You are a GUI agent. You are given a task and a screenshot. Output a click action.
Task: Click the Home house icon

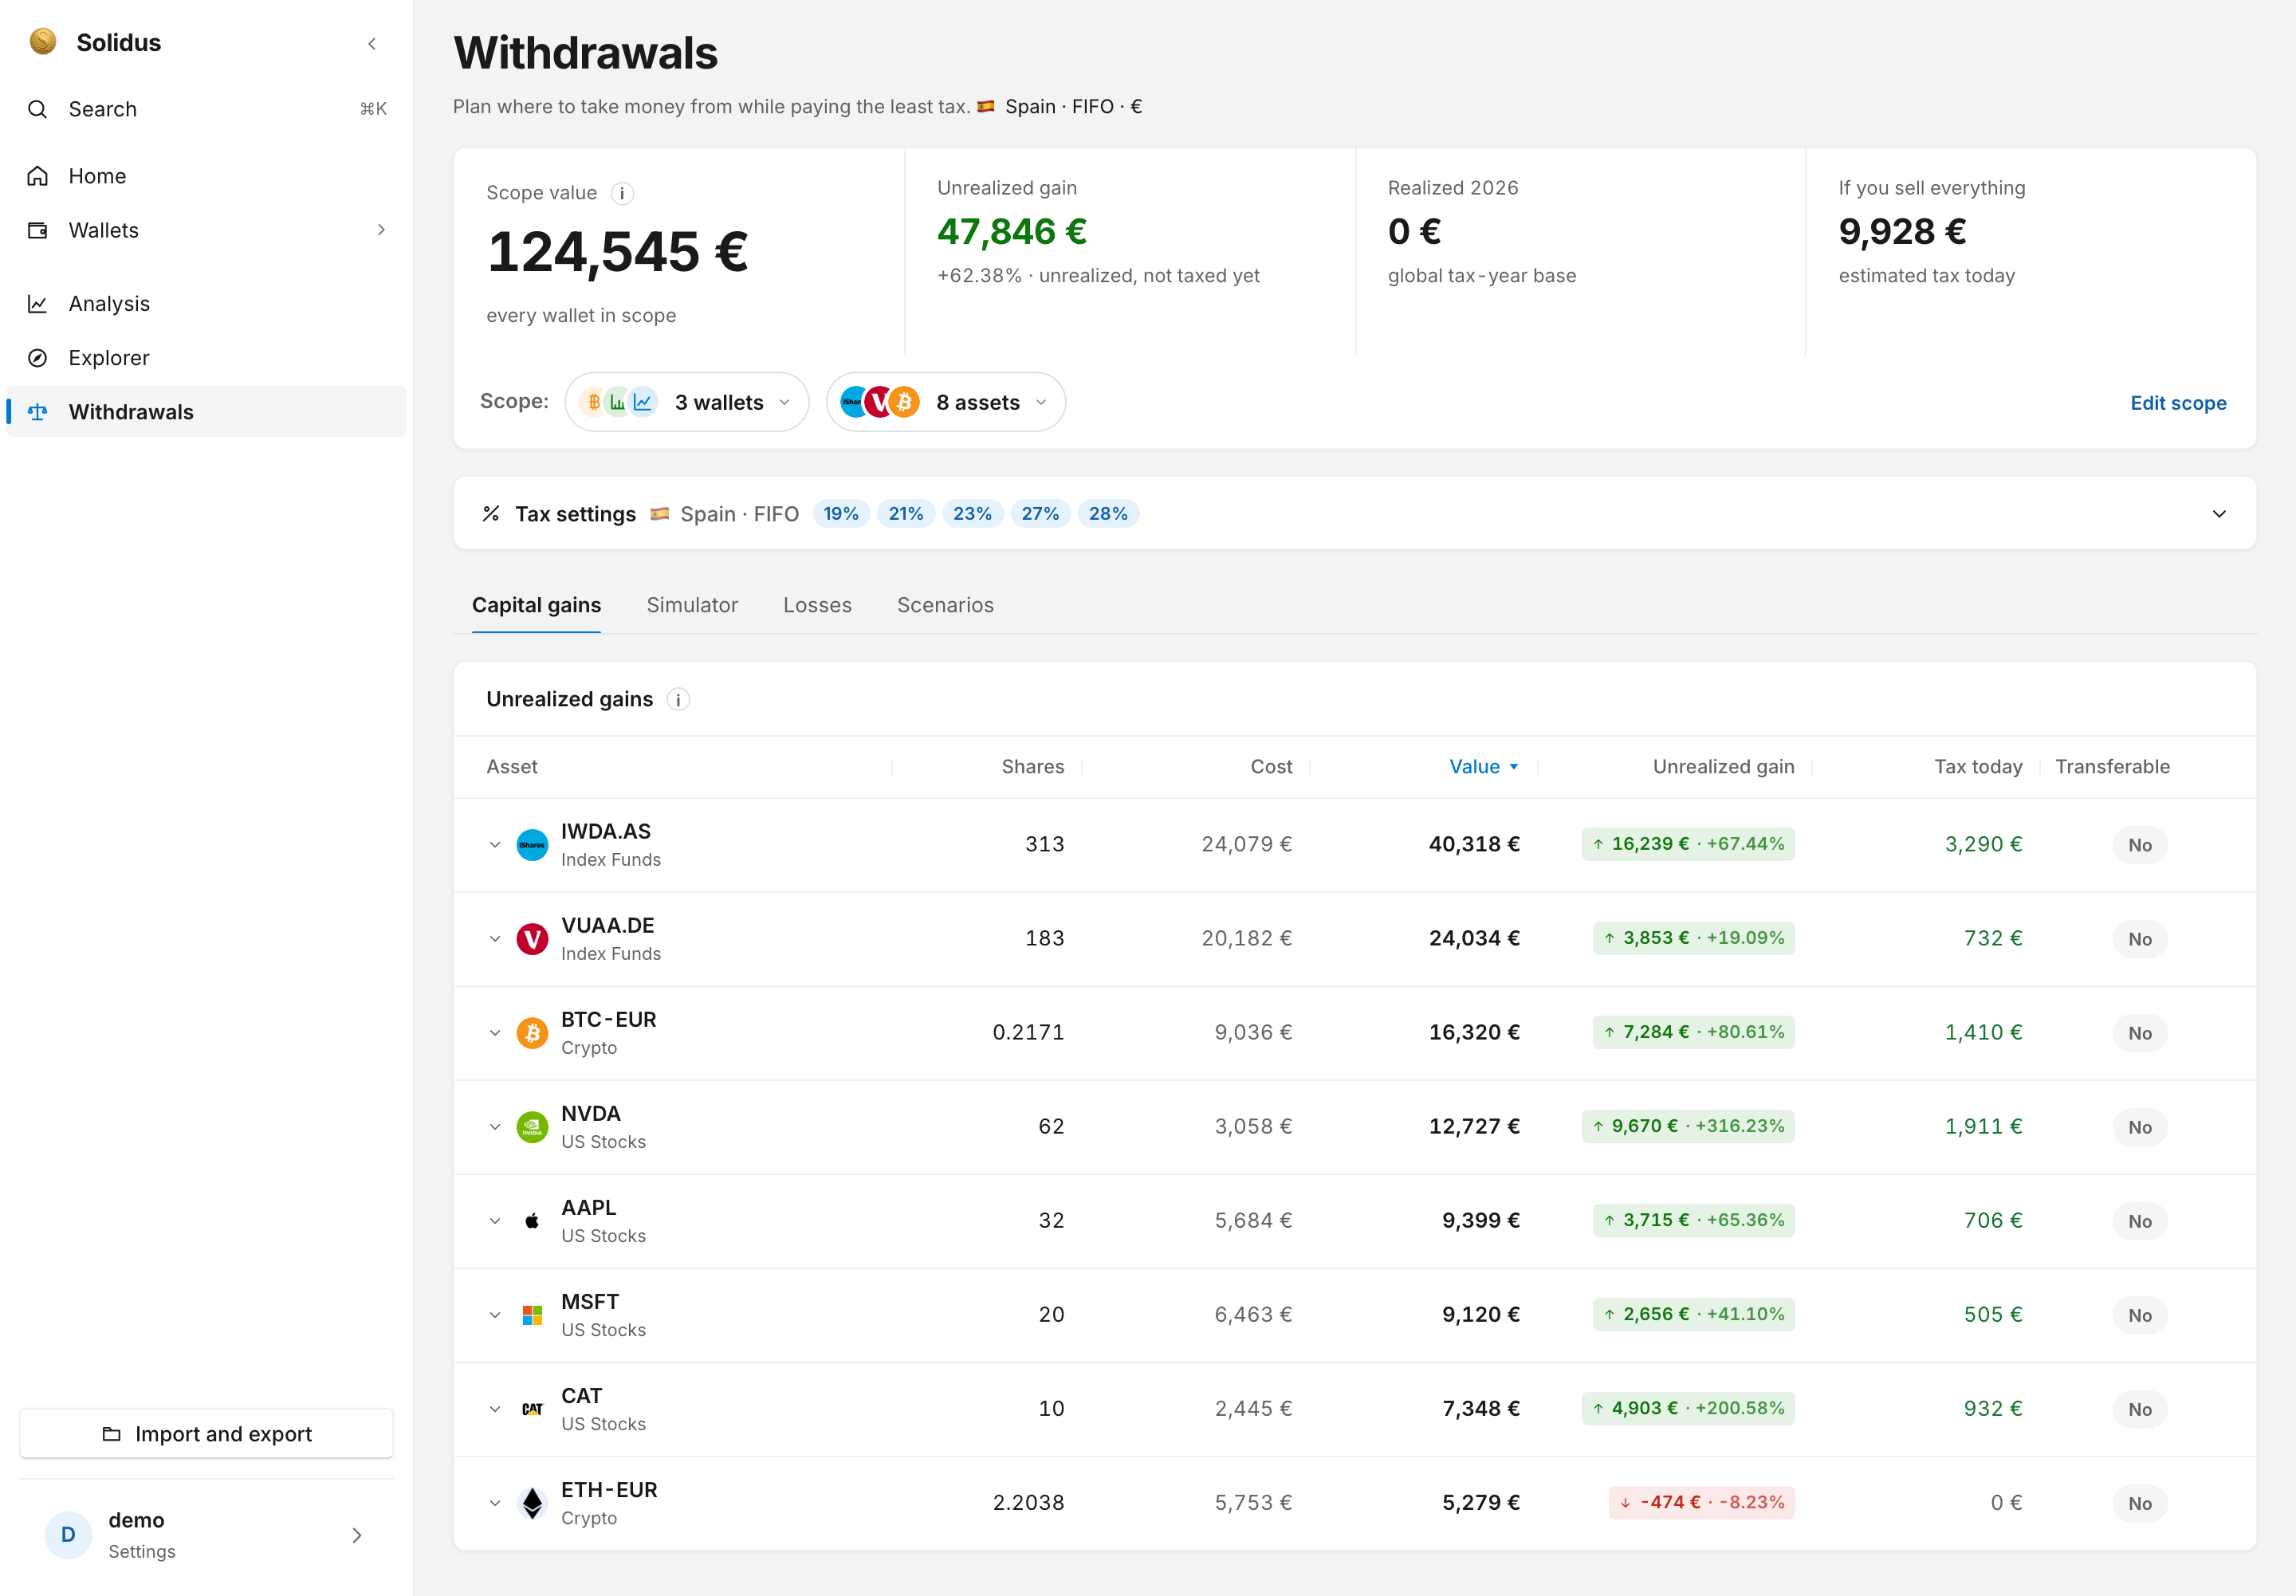[38, 176]
